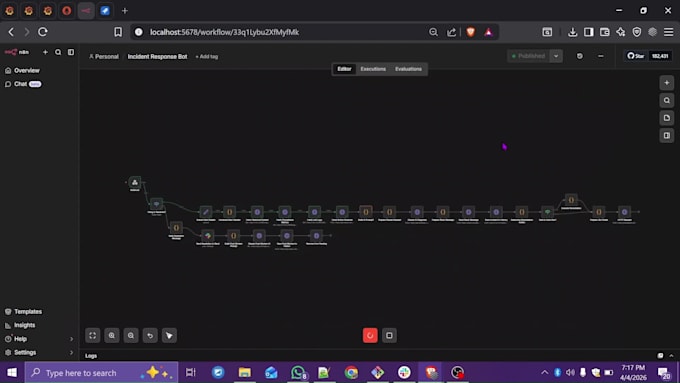Open the Webhook trigger node

tap(135, 182)
